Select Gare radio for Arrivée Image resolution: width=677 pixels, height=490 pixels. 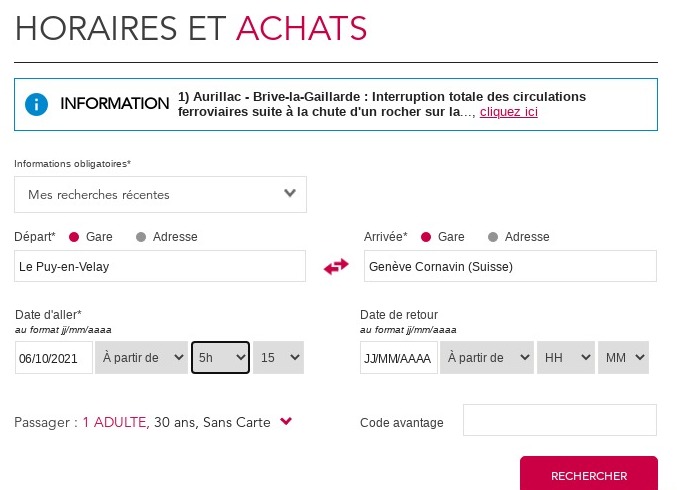pyautogui.click(x=426, y=237)
